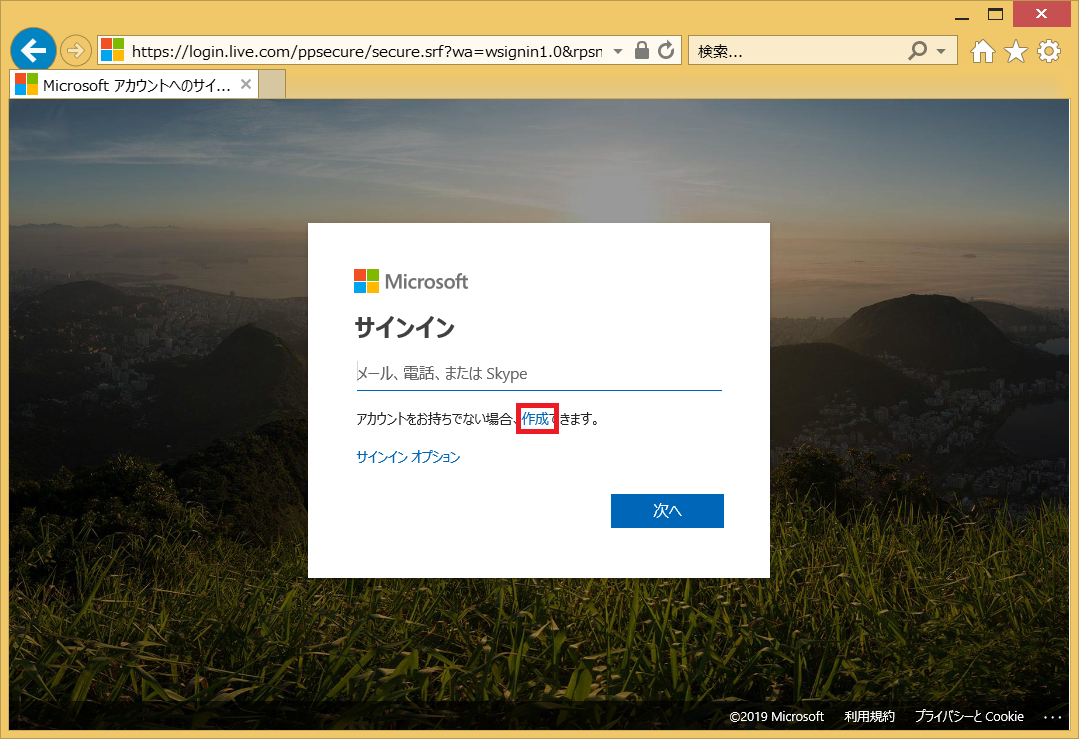This screenshot has height=739, width=1079.
Task: Click the security lock icon in address bar
Action: tap(641, 50)
